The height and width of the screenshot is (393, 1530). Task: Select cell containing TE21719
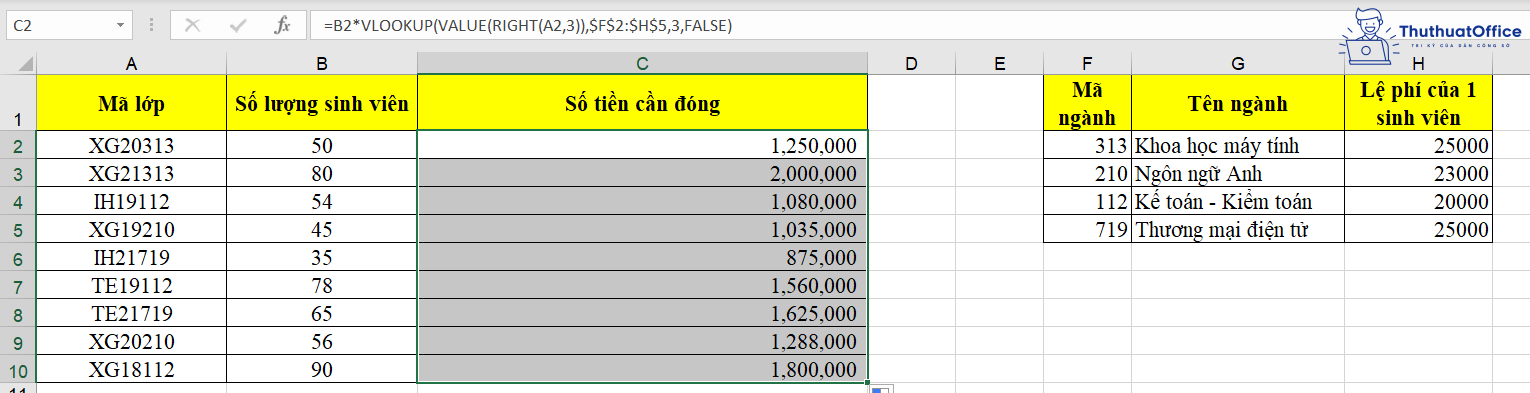[x=131, y=313]
